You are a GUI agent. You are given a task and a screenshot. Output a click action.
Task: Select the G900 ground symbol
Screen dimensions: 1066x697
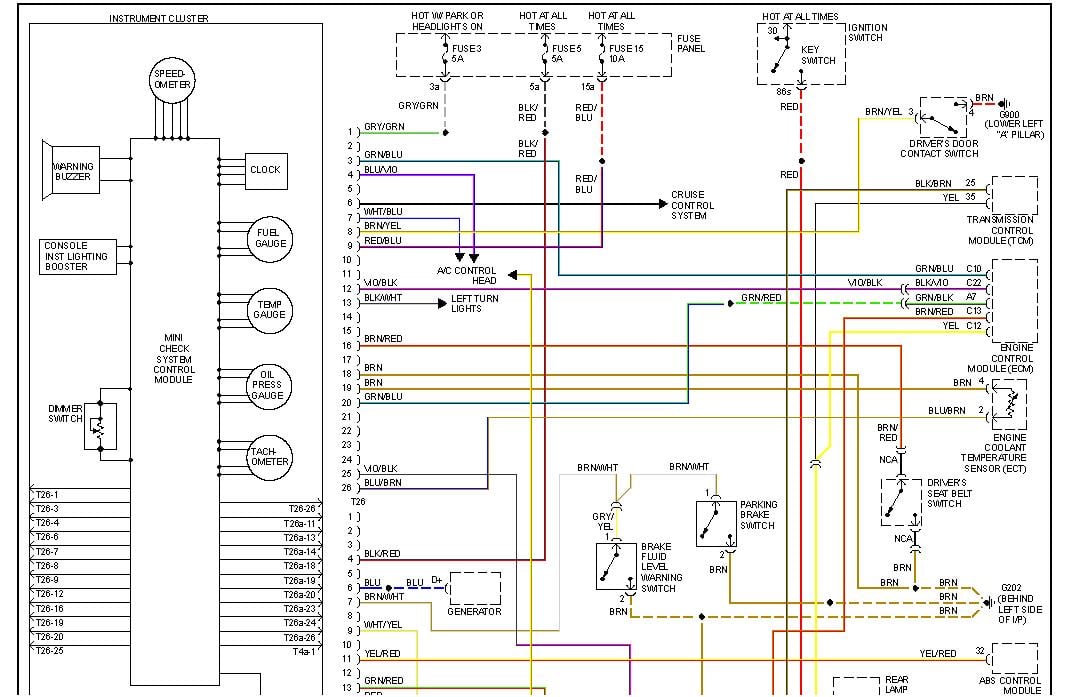pos(1004,104)
